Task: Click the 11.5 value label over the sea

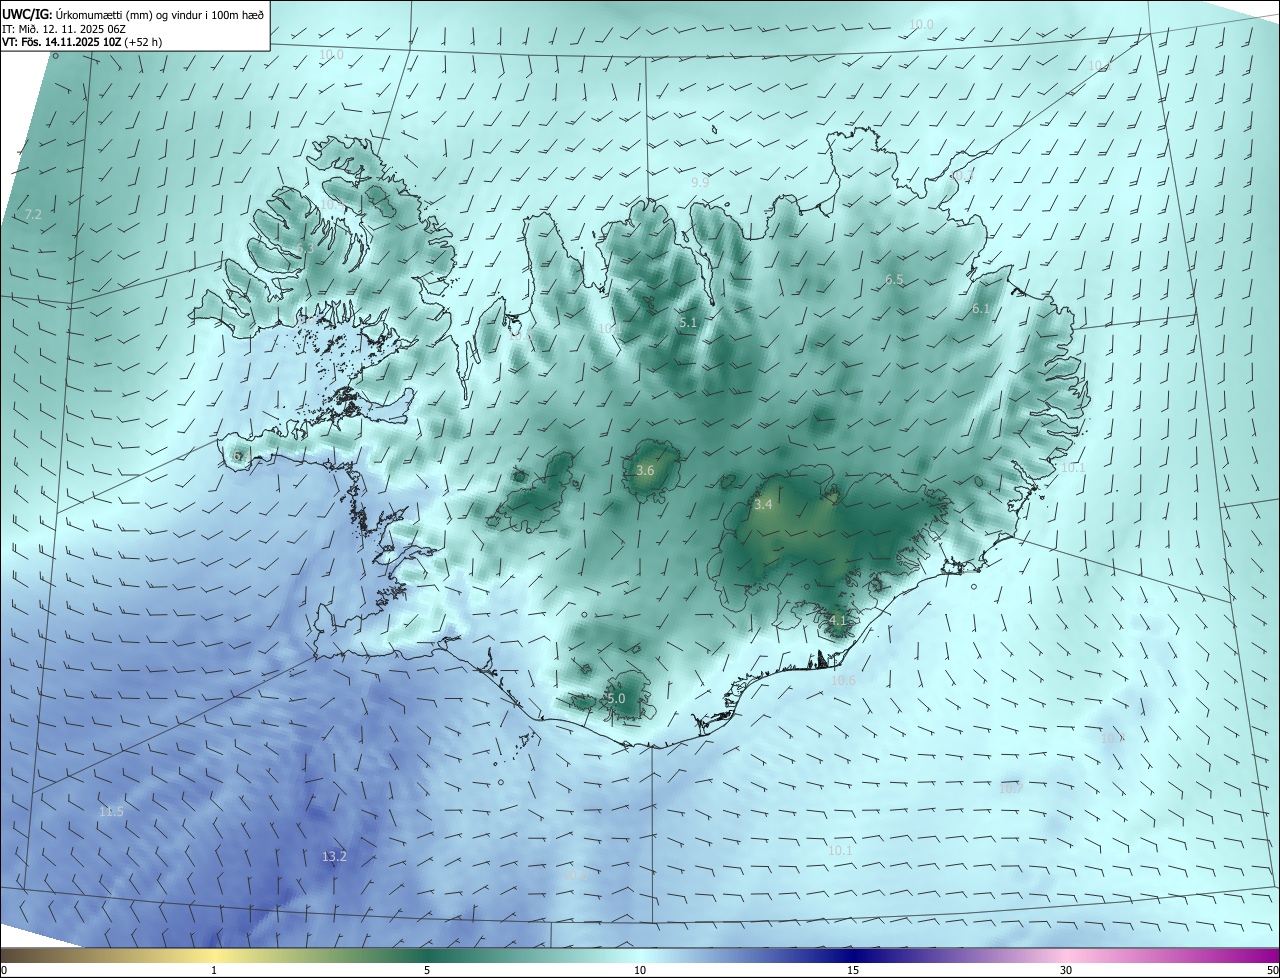Action: 111,811
